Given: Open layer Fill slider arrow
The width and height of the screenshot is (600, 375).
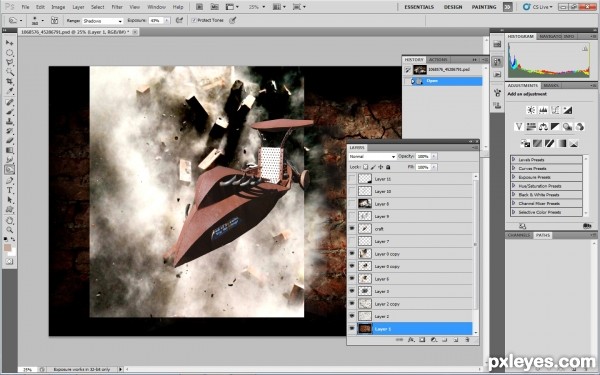Looking at the screenshot, I should point(434,167).
